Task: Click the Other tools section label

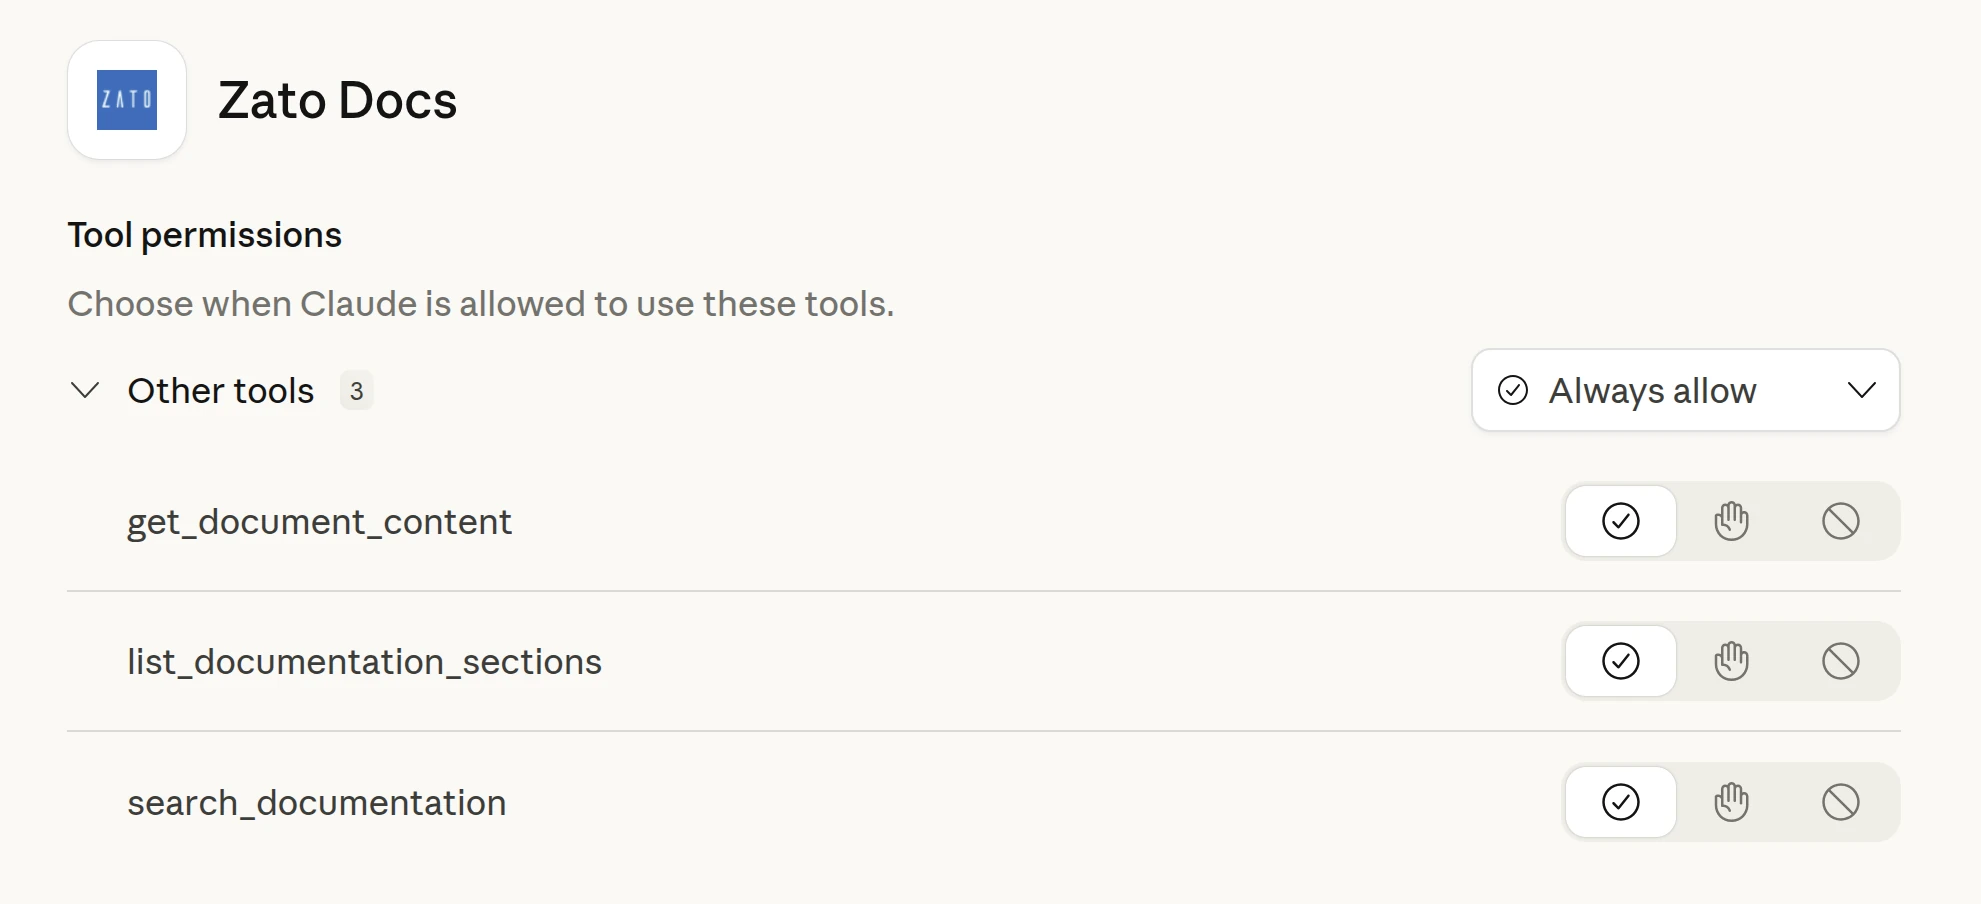Action: (221, 391)
